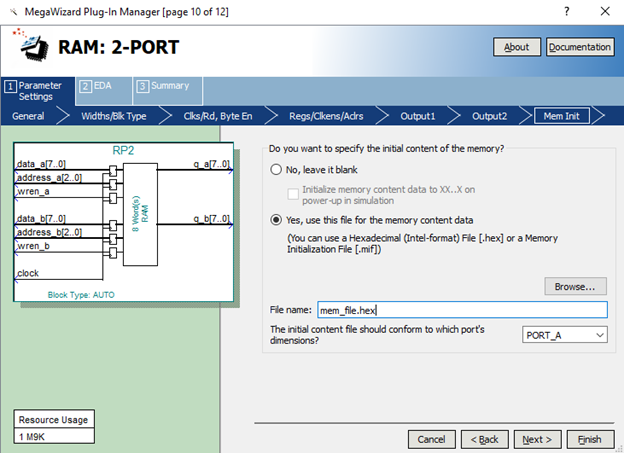Click the File name text field
The image size is (624, 453).
(x=461, y=311)
